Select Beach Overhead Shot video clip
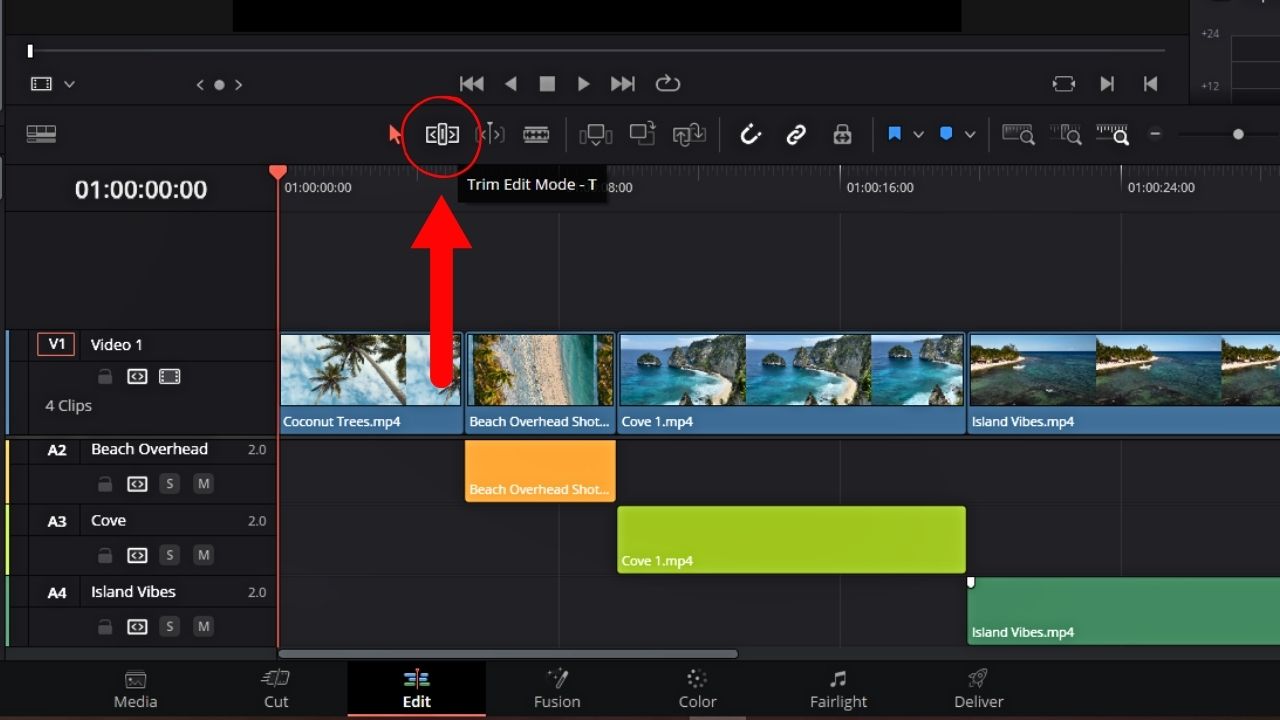 (540, 383)
